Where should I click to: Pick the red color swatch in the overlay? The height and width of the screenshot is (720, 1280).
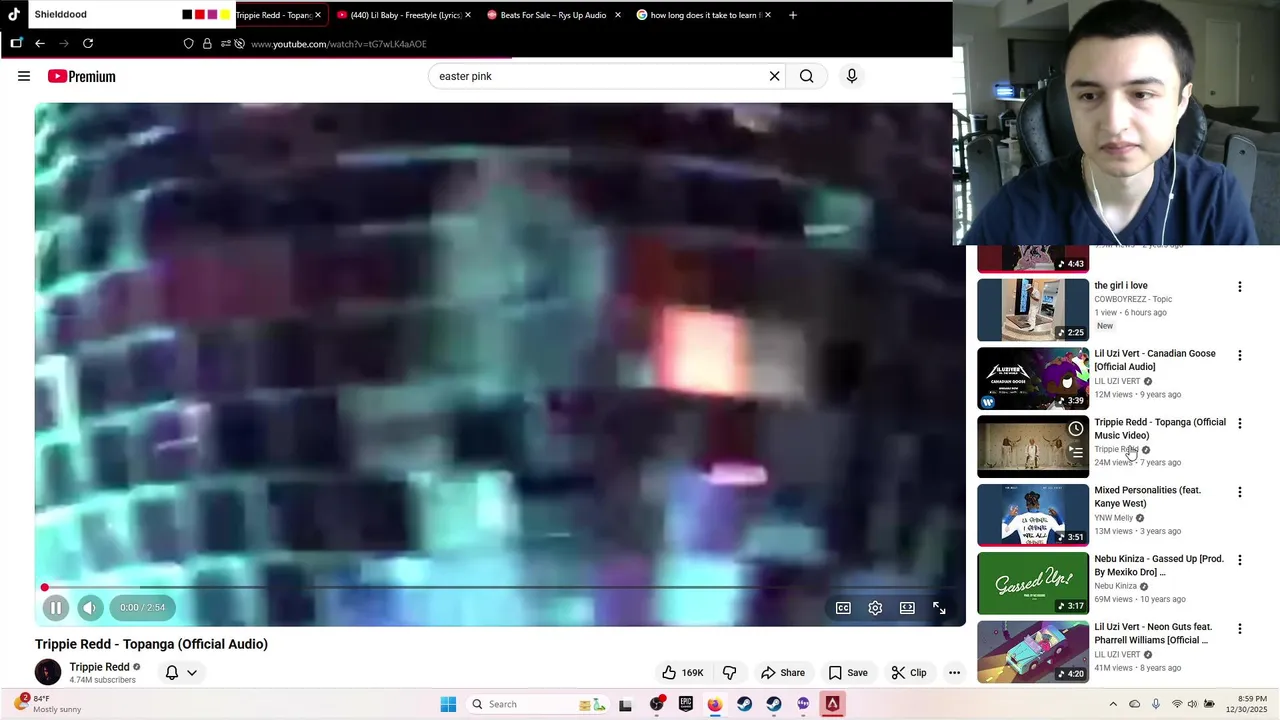click(x=199, y=15)
